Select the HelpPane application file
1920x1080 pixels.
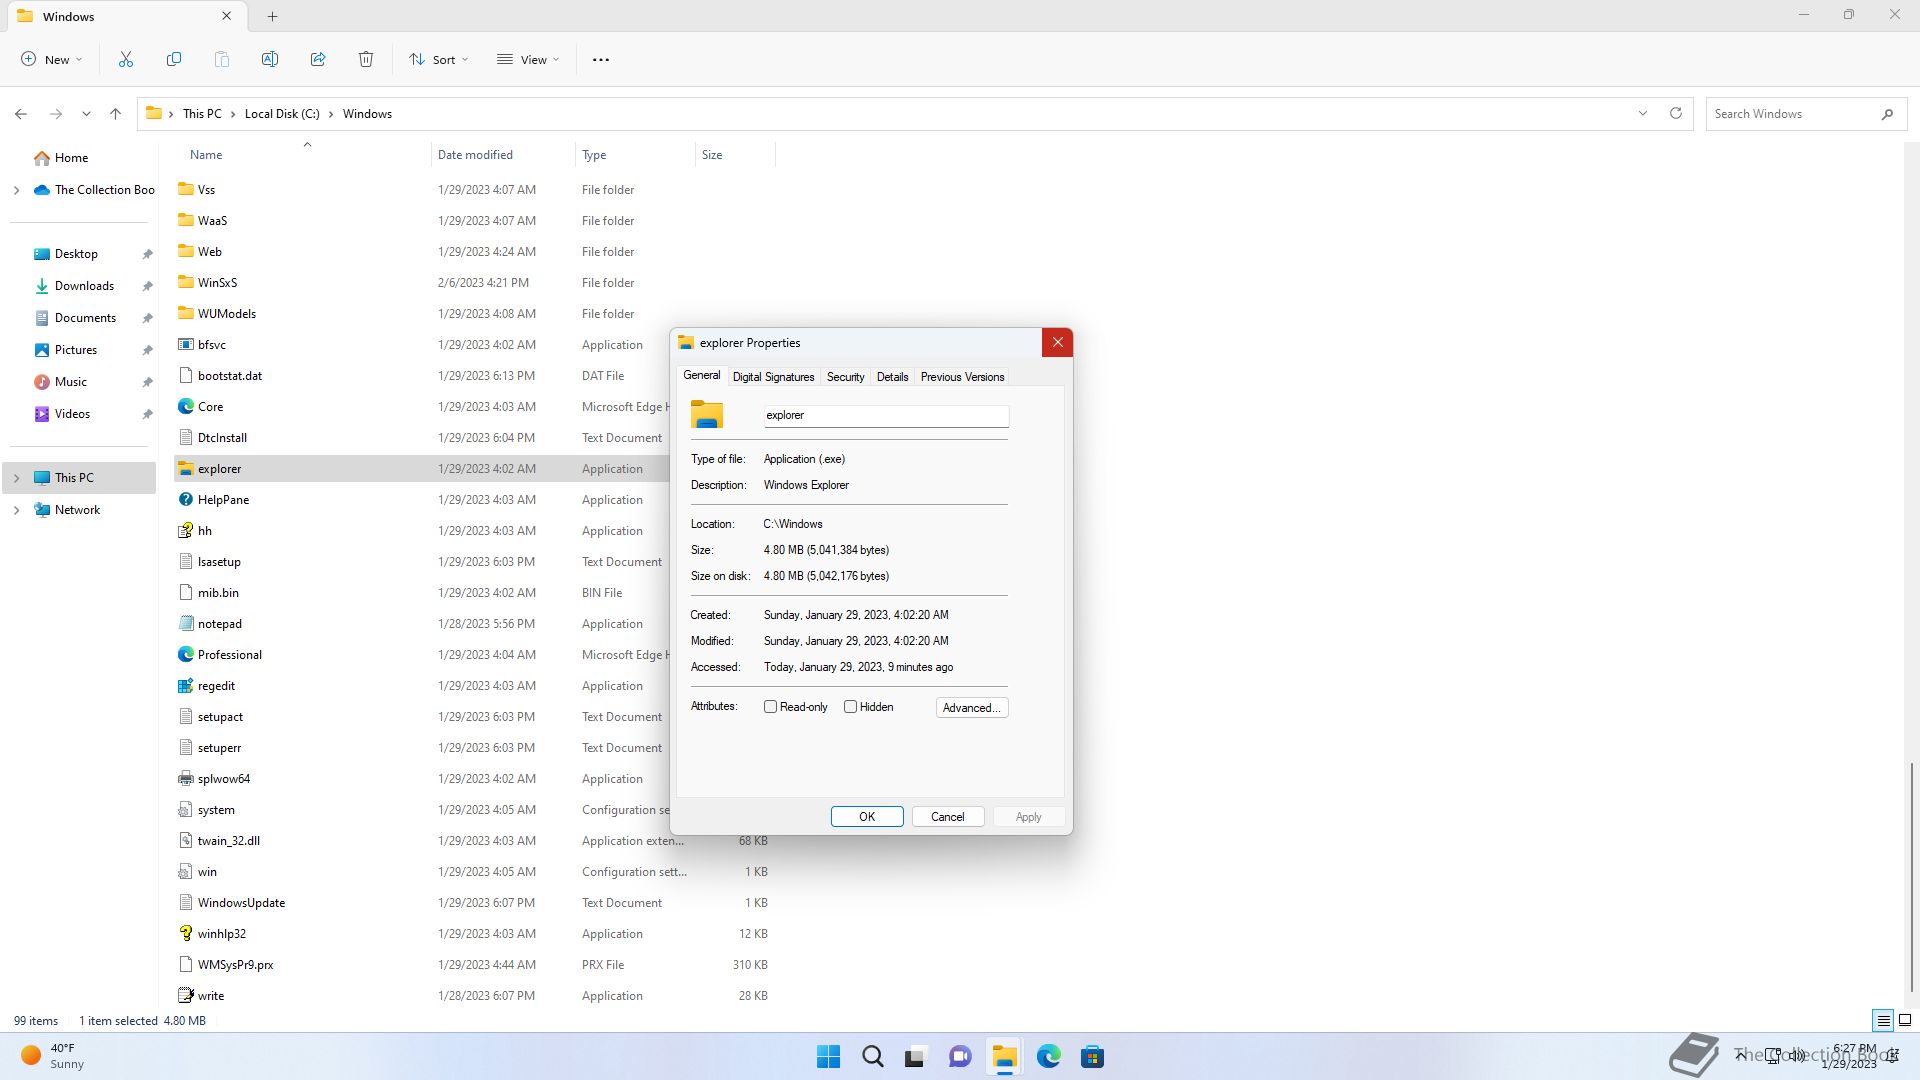[x=223, y=500]
